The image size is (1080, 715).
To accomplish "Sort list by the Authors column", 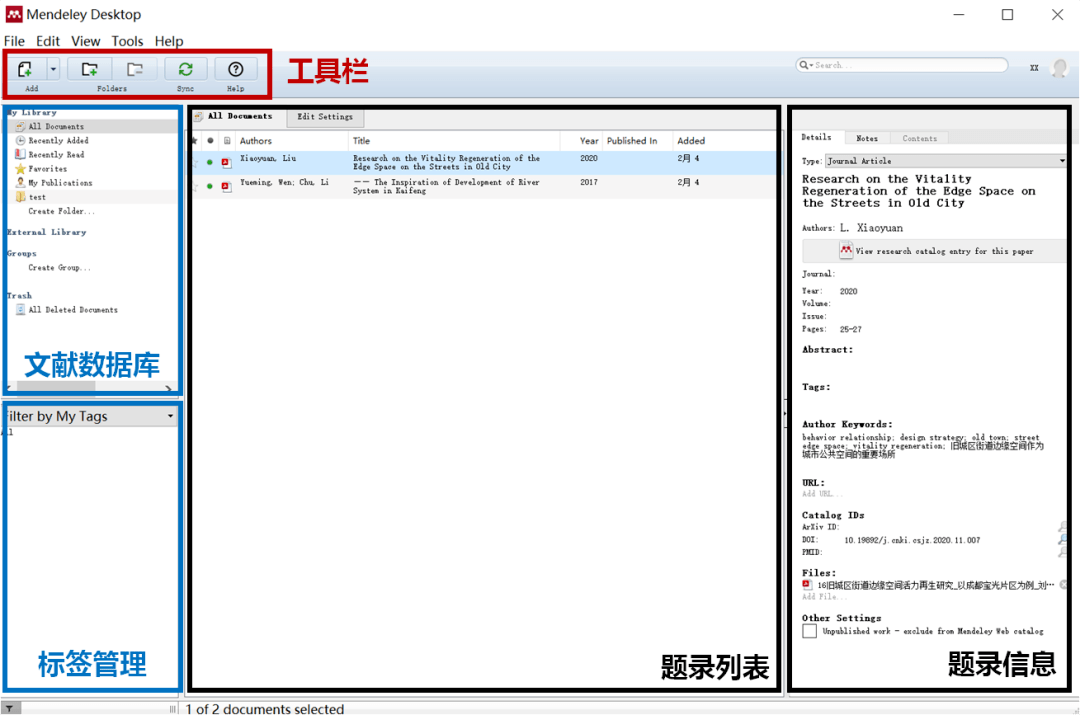I will tap(256, 141).
